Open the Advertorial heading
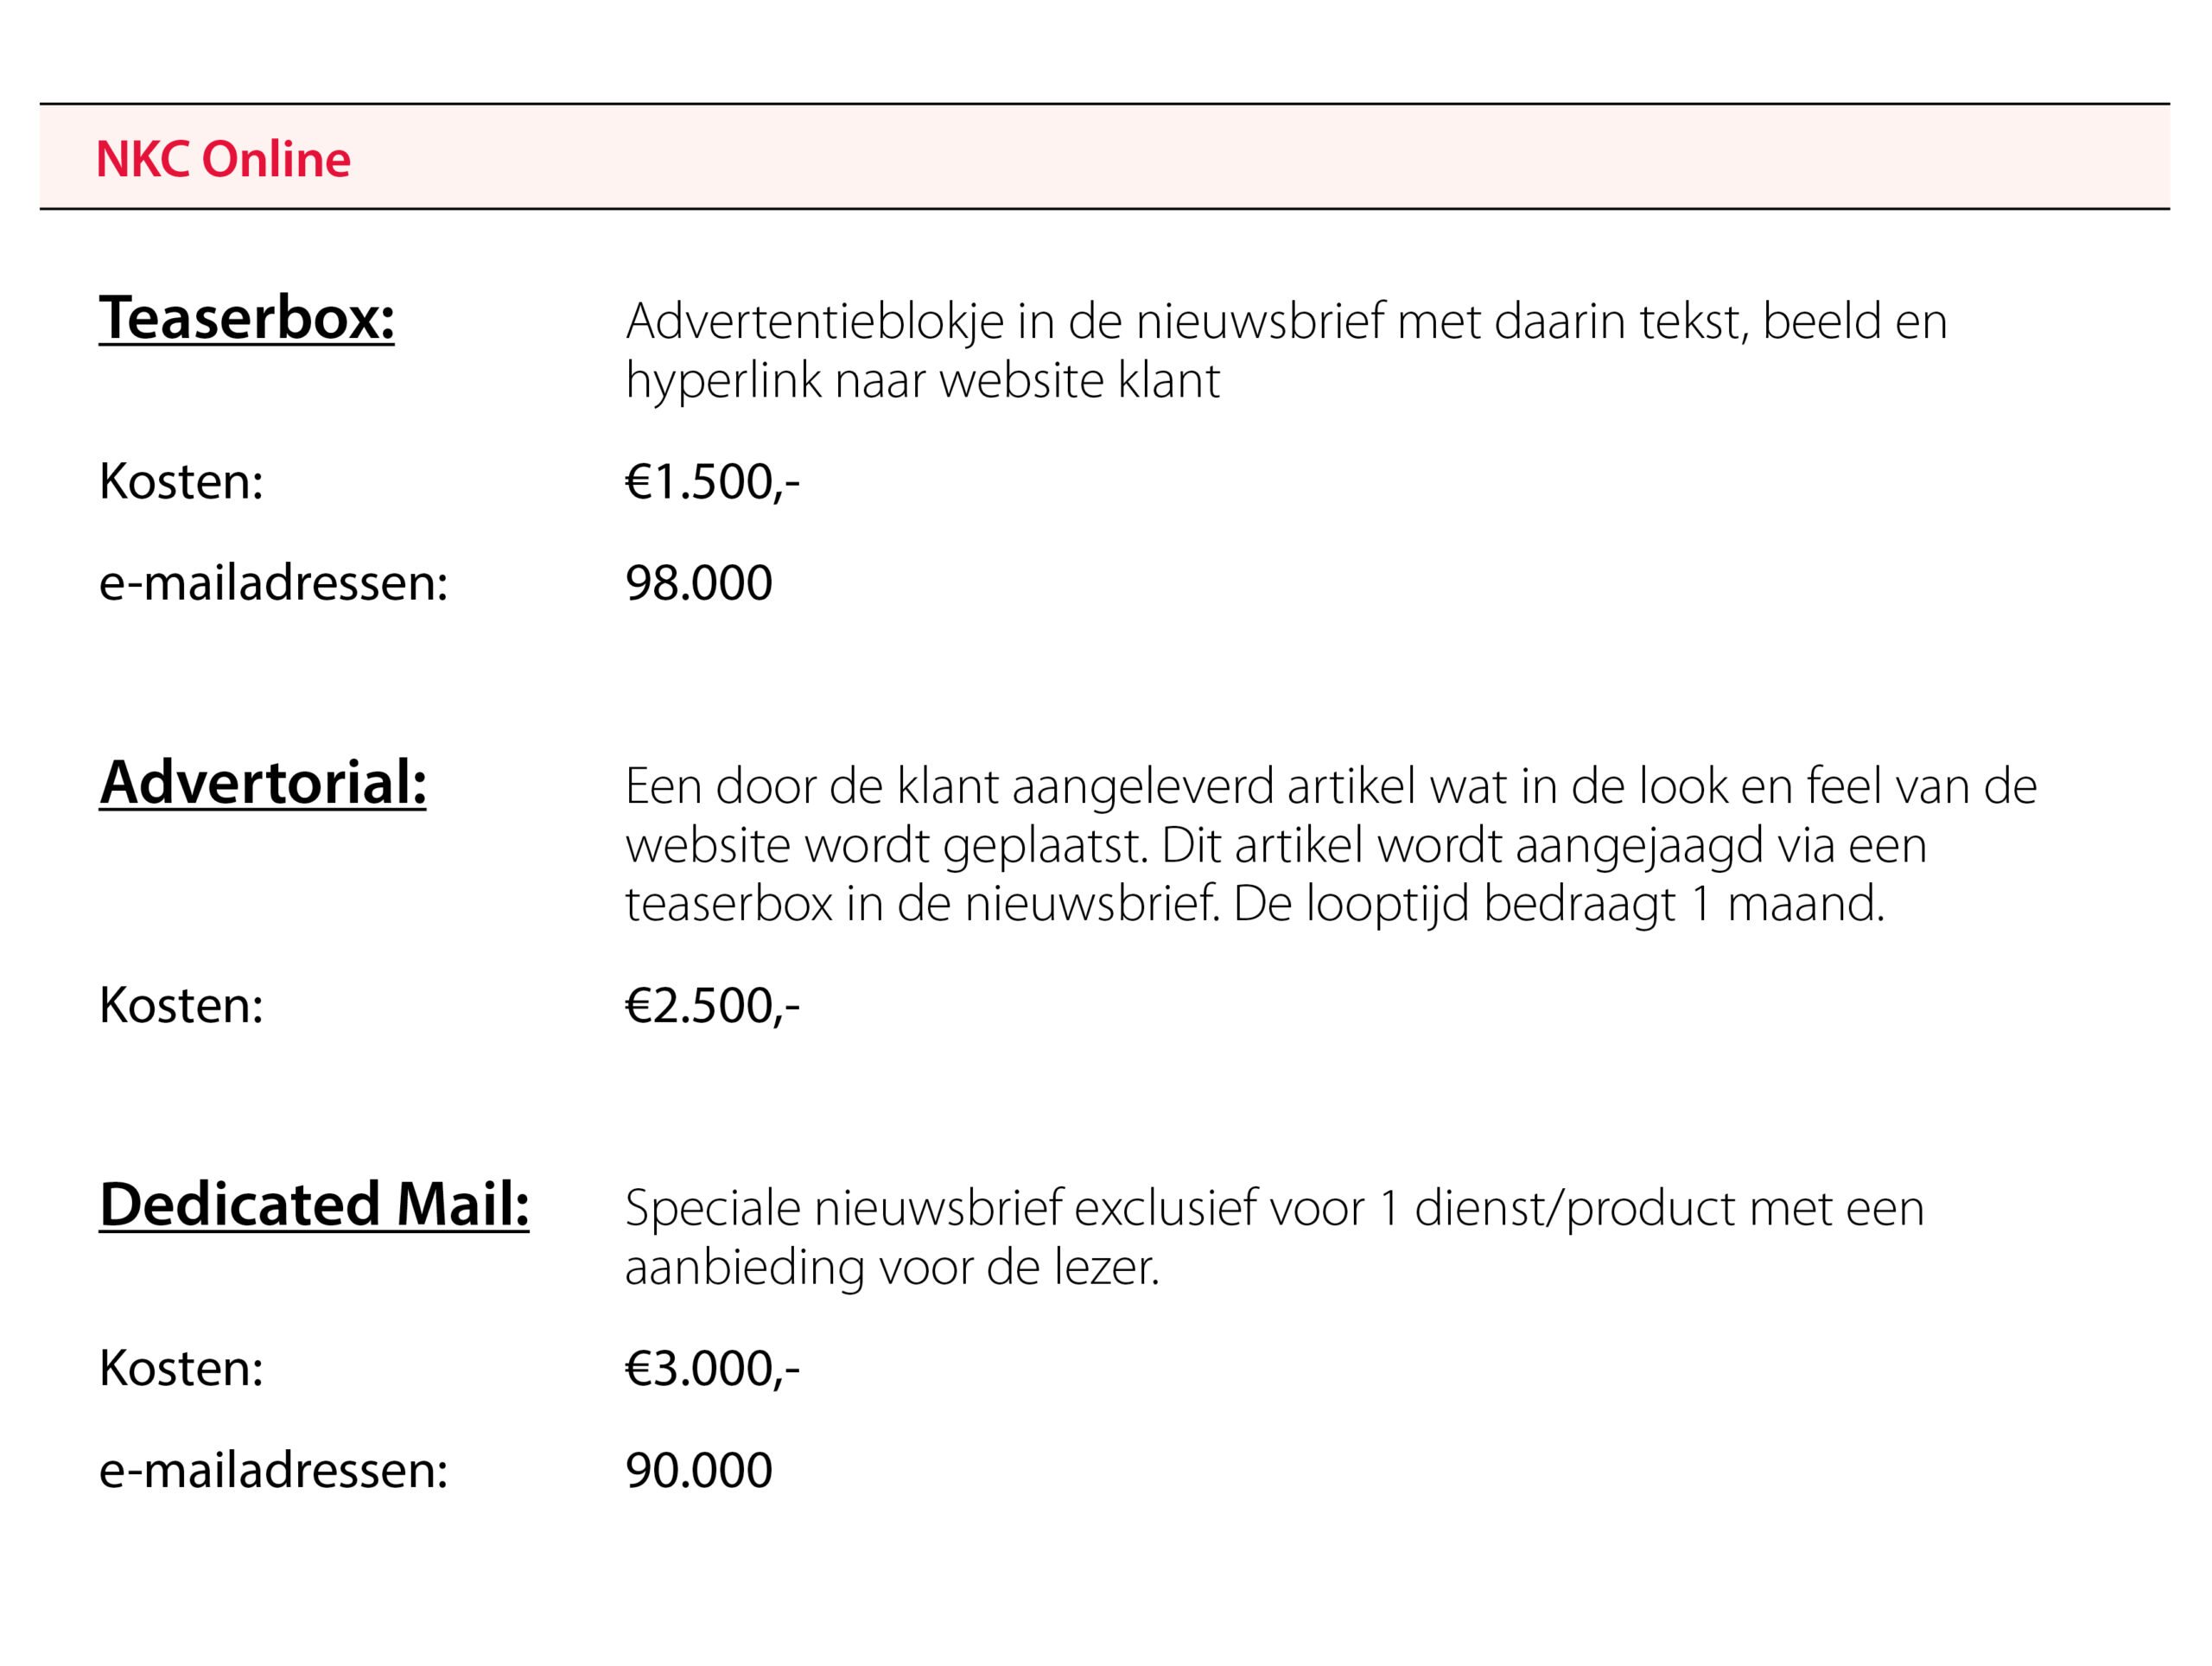 click(263, 782)
